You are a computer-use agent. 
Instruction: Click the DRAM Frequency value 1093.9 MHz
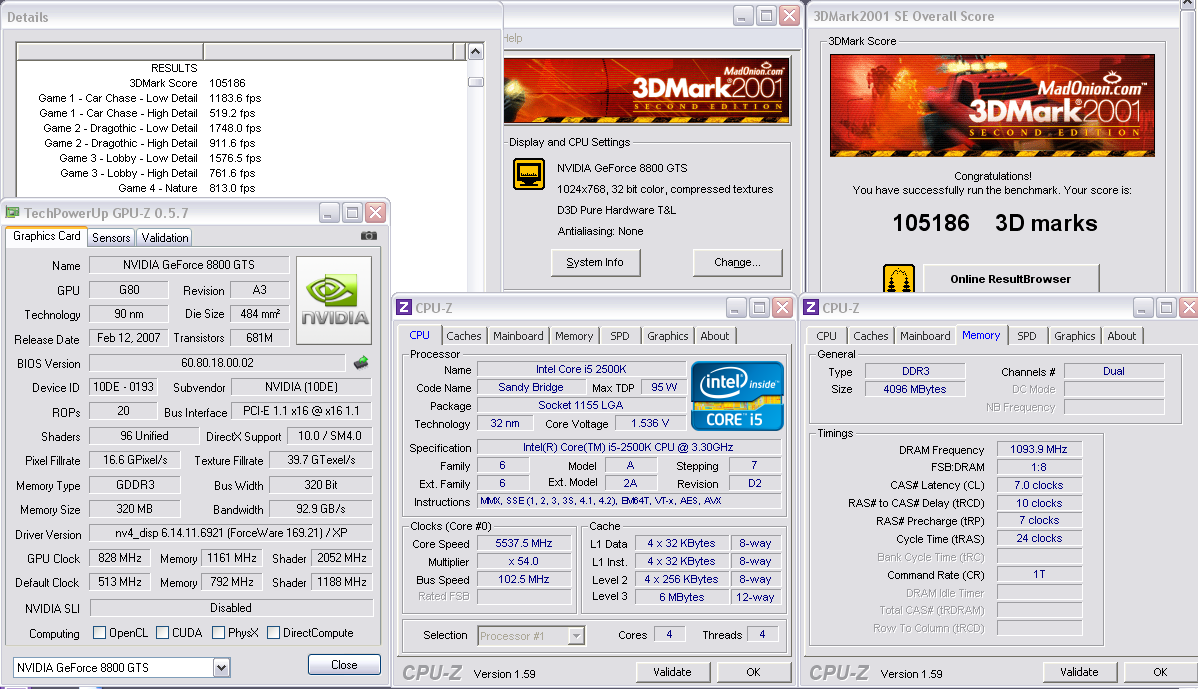click(1038, 449)
